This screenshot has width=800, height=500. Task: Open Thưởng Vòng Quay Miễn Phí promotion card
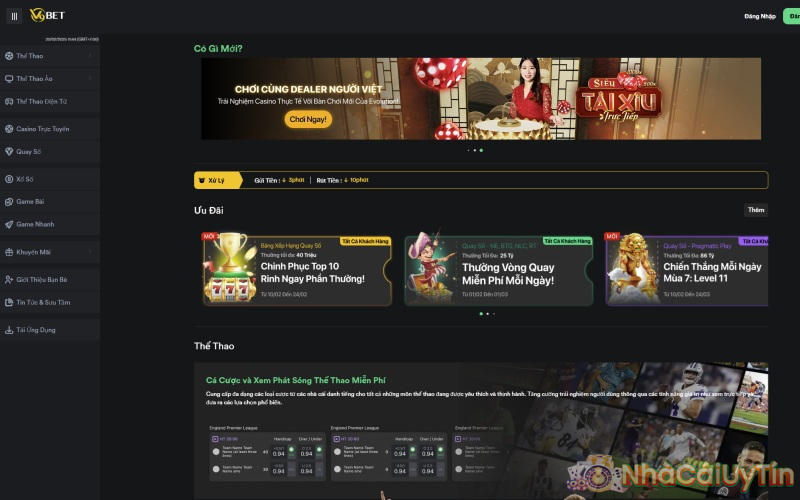pyautogui.click(x=498, y=270)
